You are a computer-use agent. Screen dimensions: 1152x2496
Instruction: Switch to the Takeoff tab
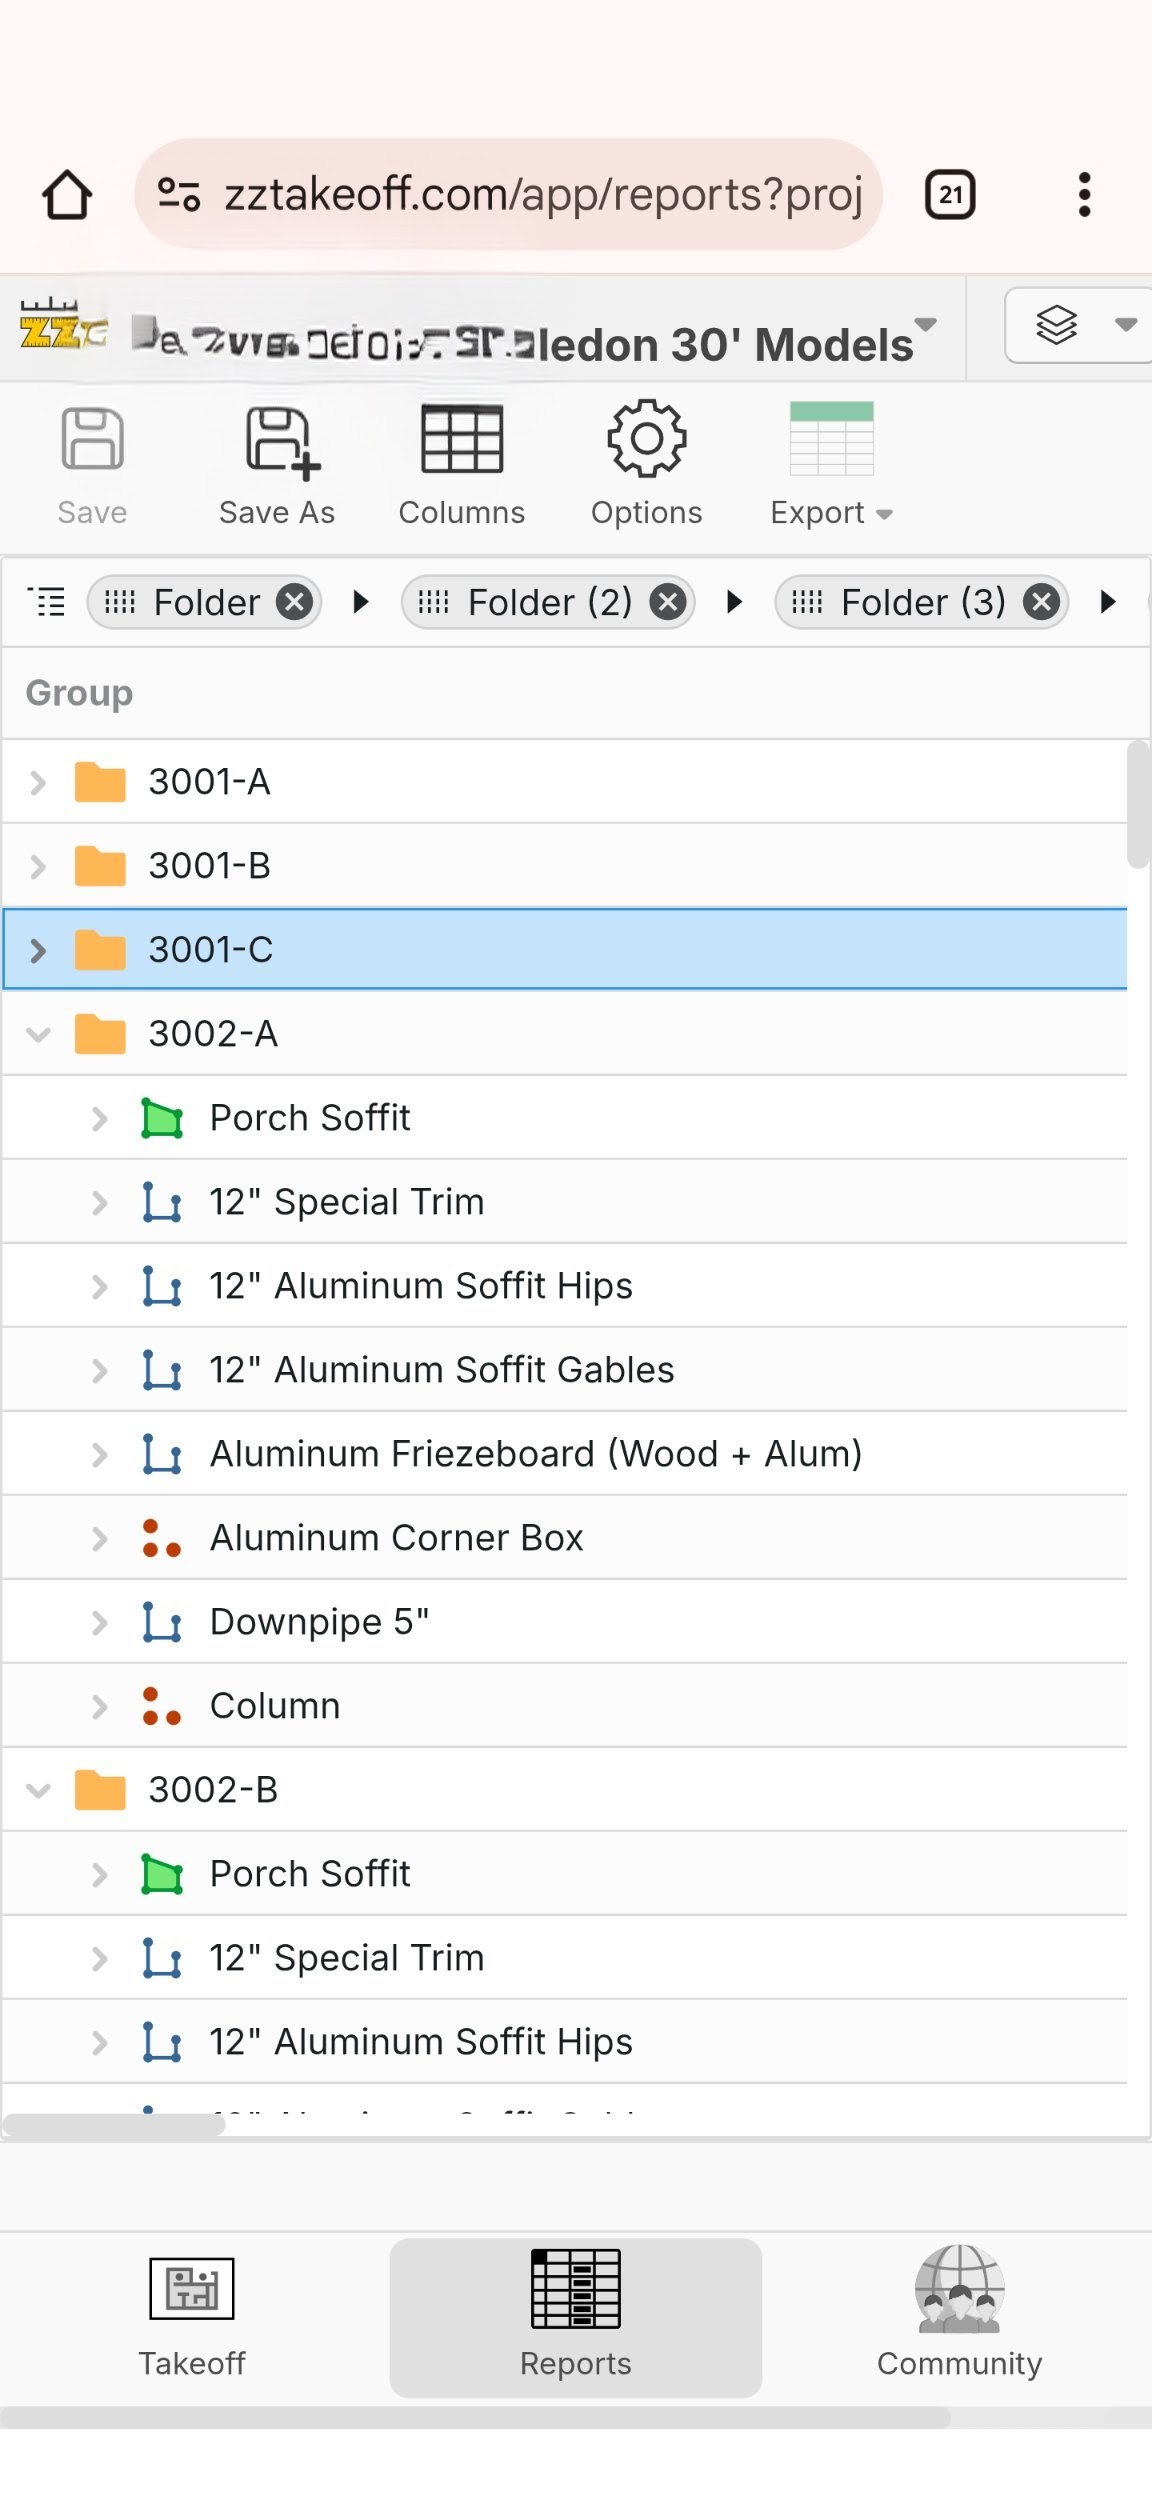[192, 2316]
